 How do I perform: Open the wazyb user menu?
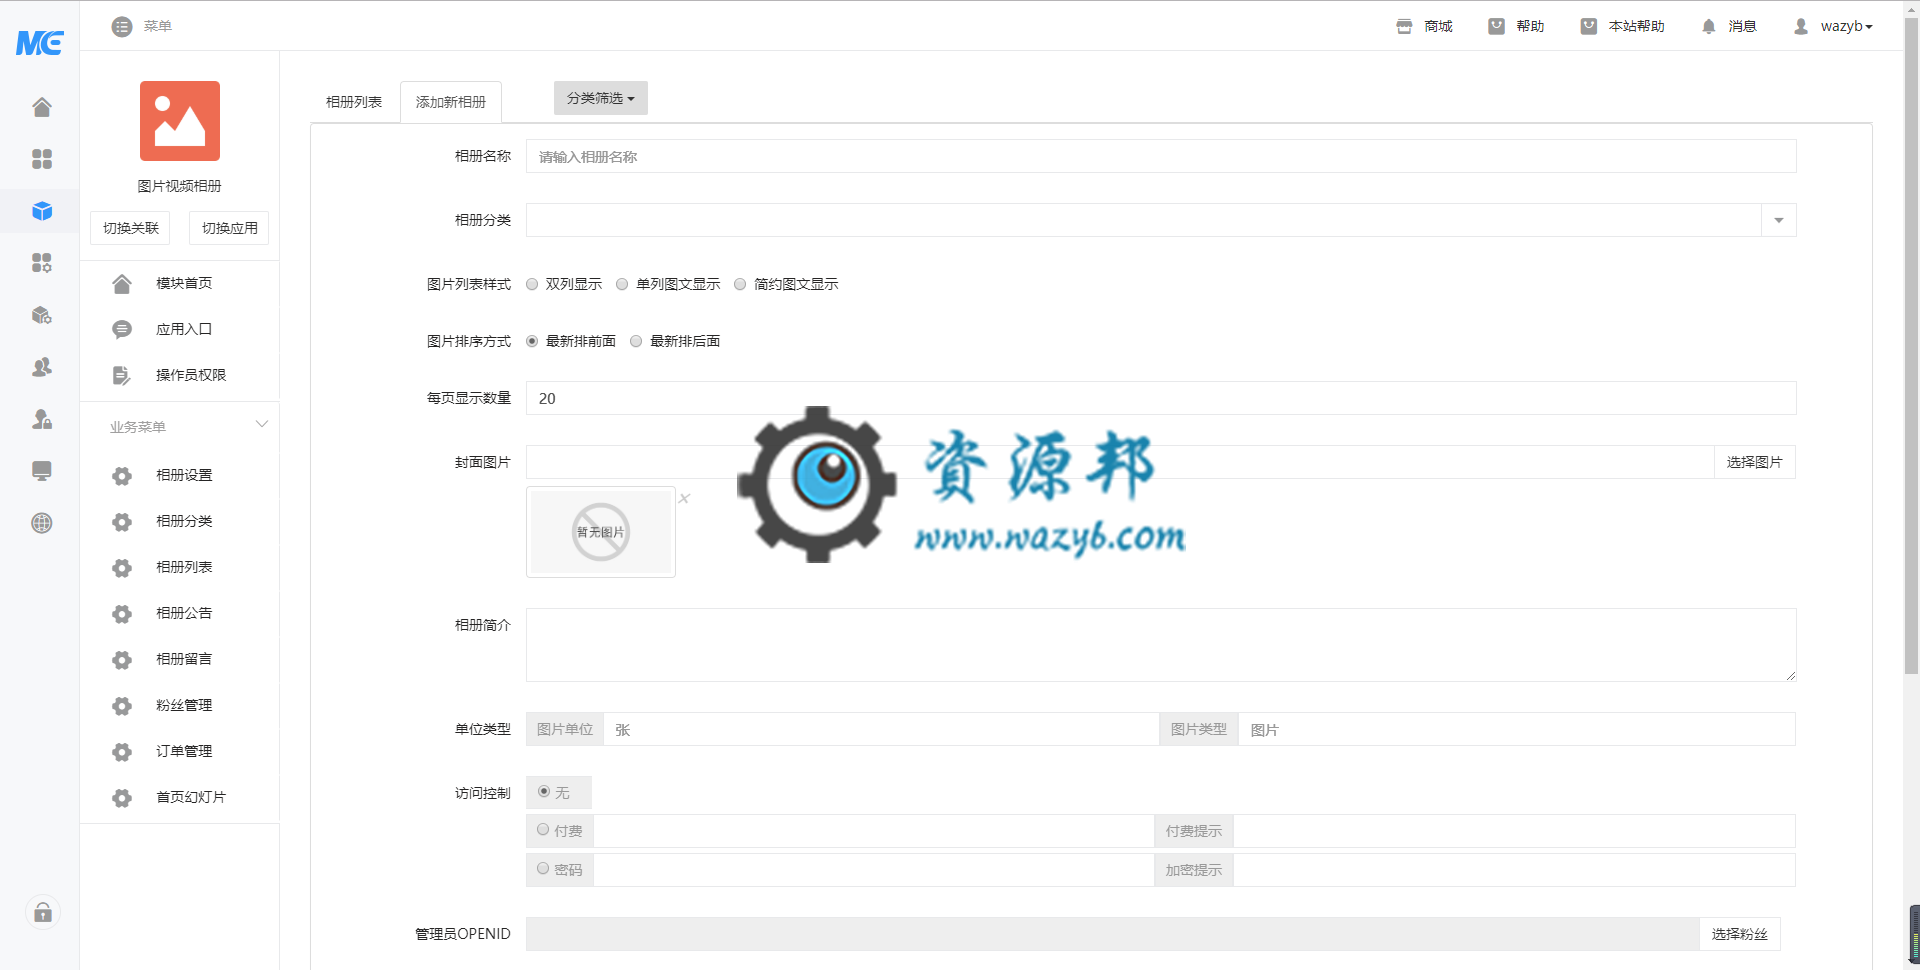pos(1834,26)
